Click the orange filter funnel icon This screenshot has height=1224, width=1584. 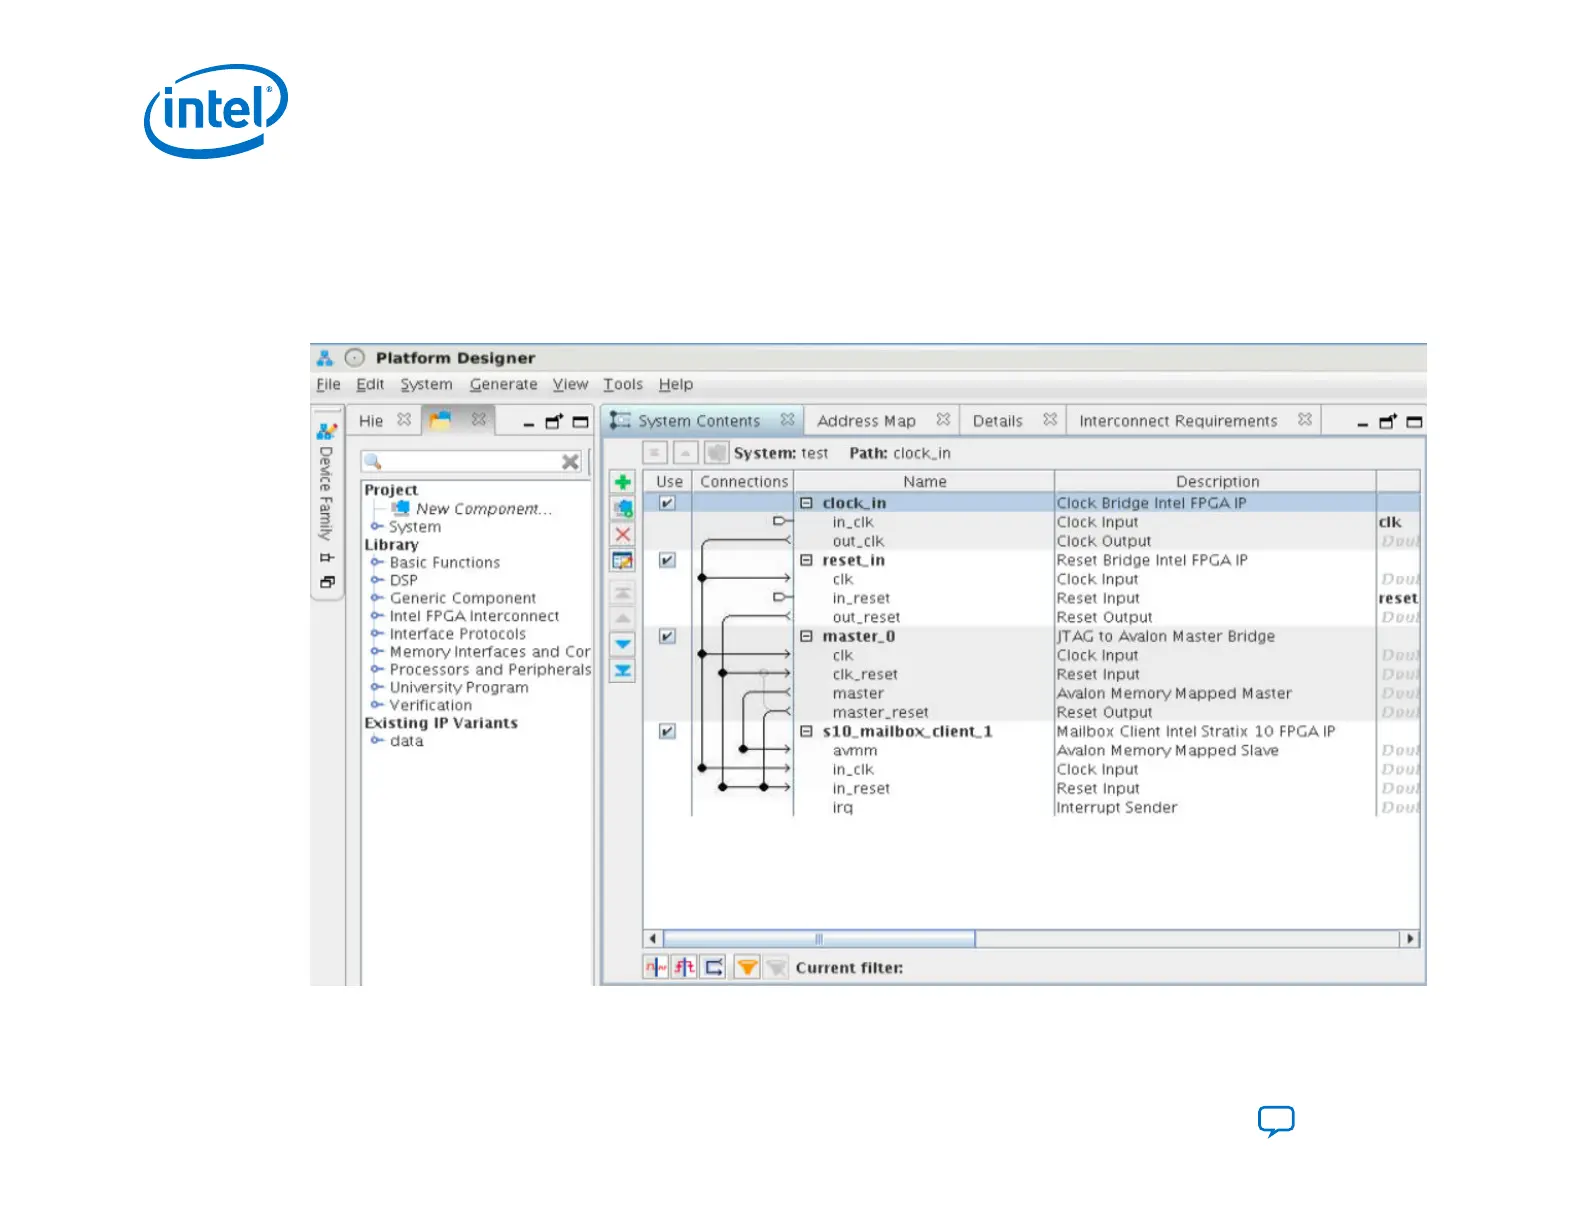pyautogui.click(x=747, y=967)
